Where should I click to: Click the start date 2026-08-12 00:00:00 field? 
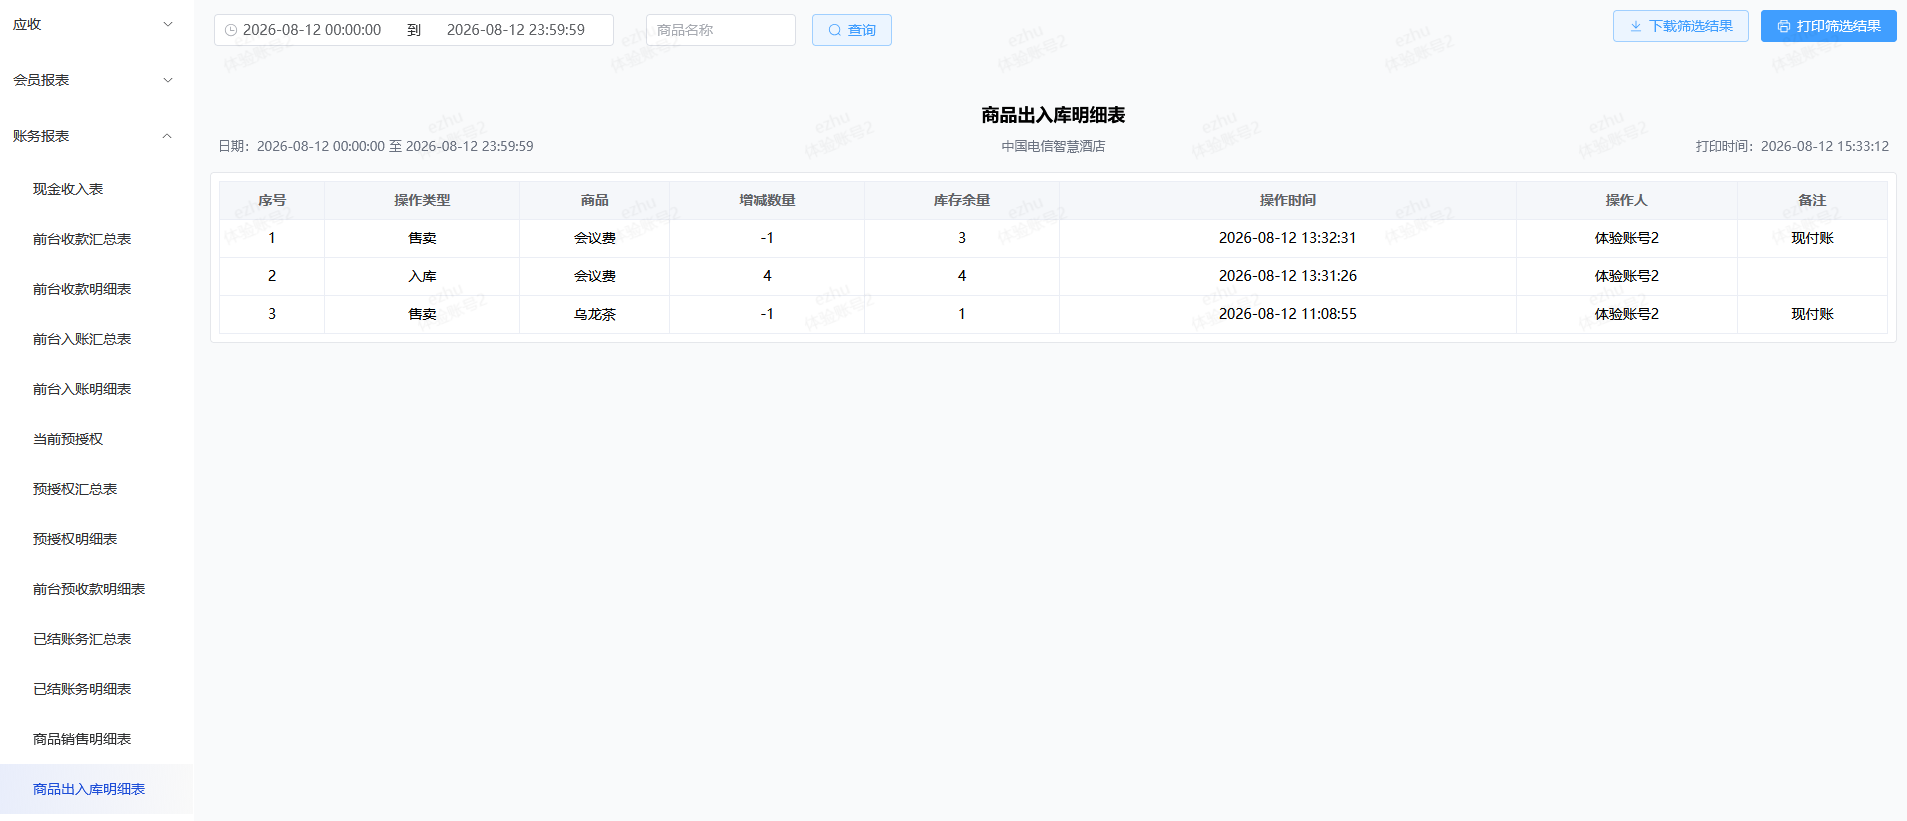click(x=312, y=30)
